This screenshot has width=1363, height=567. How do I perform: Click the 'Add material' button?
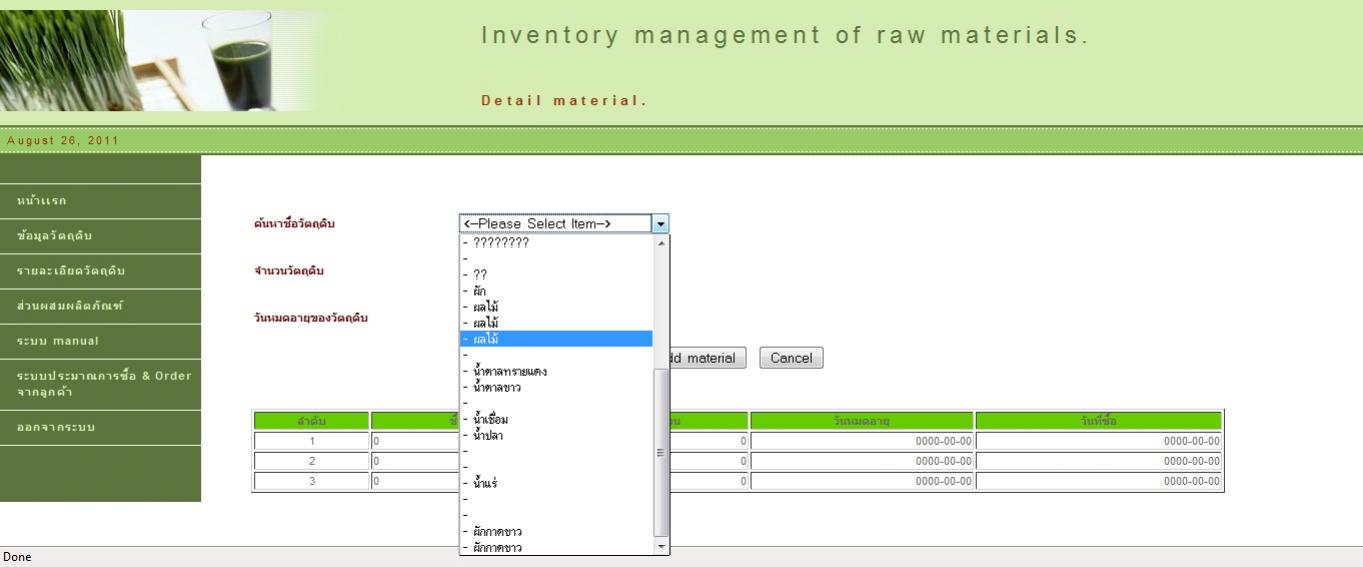(708, 358)
